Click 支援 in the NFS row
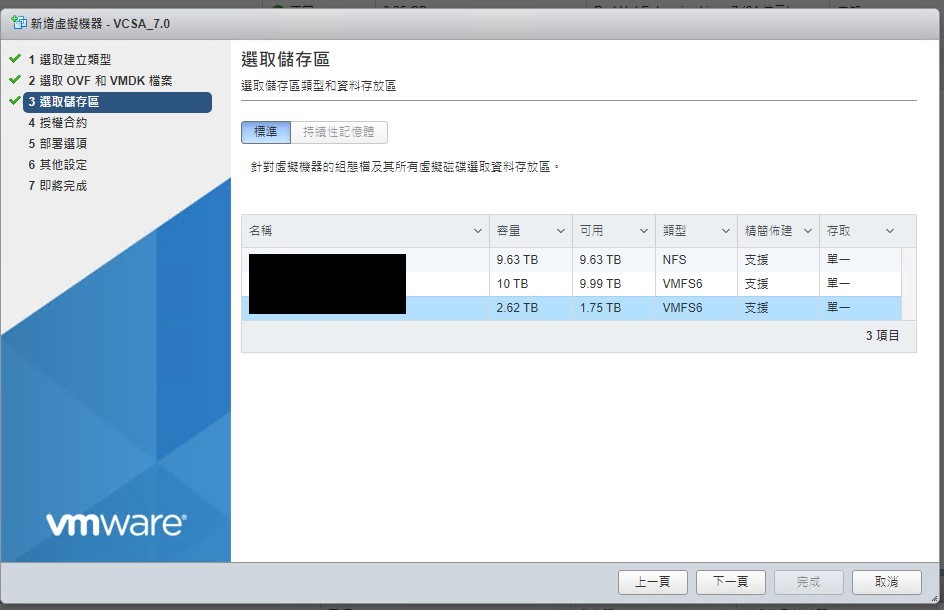 tap(756, 260)
